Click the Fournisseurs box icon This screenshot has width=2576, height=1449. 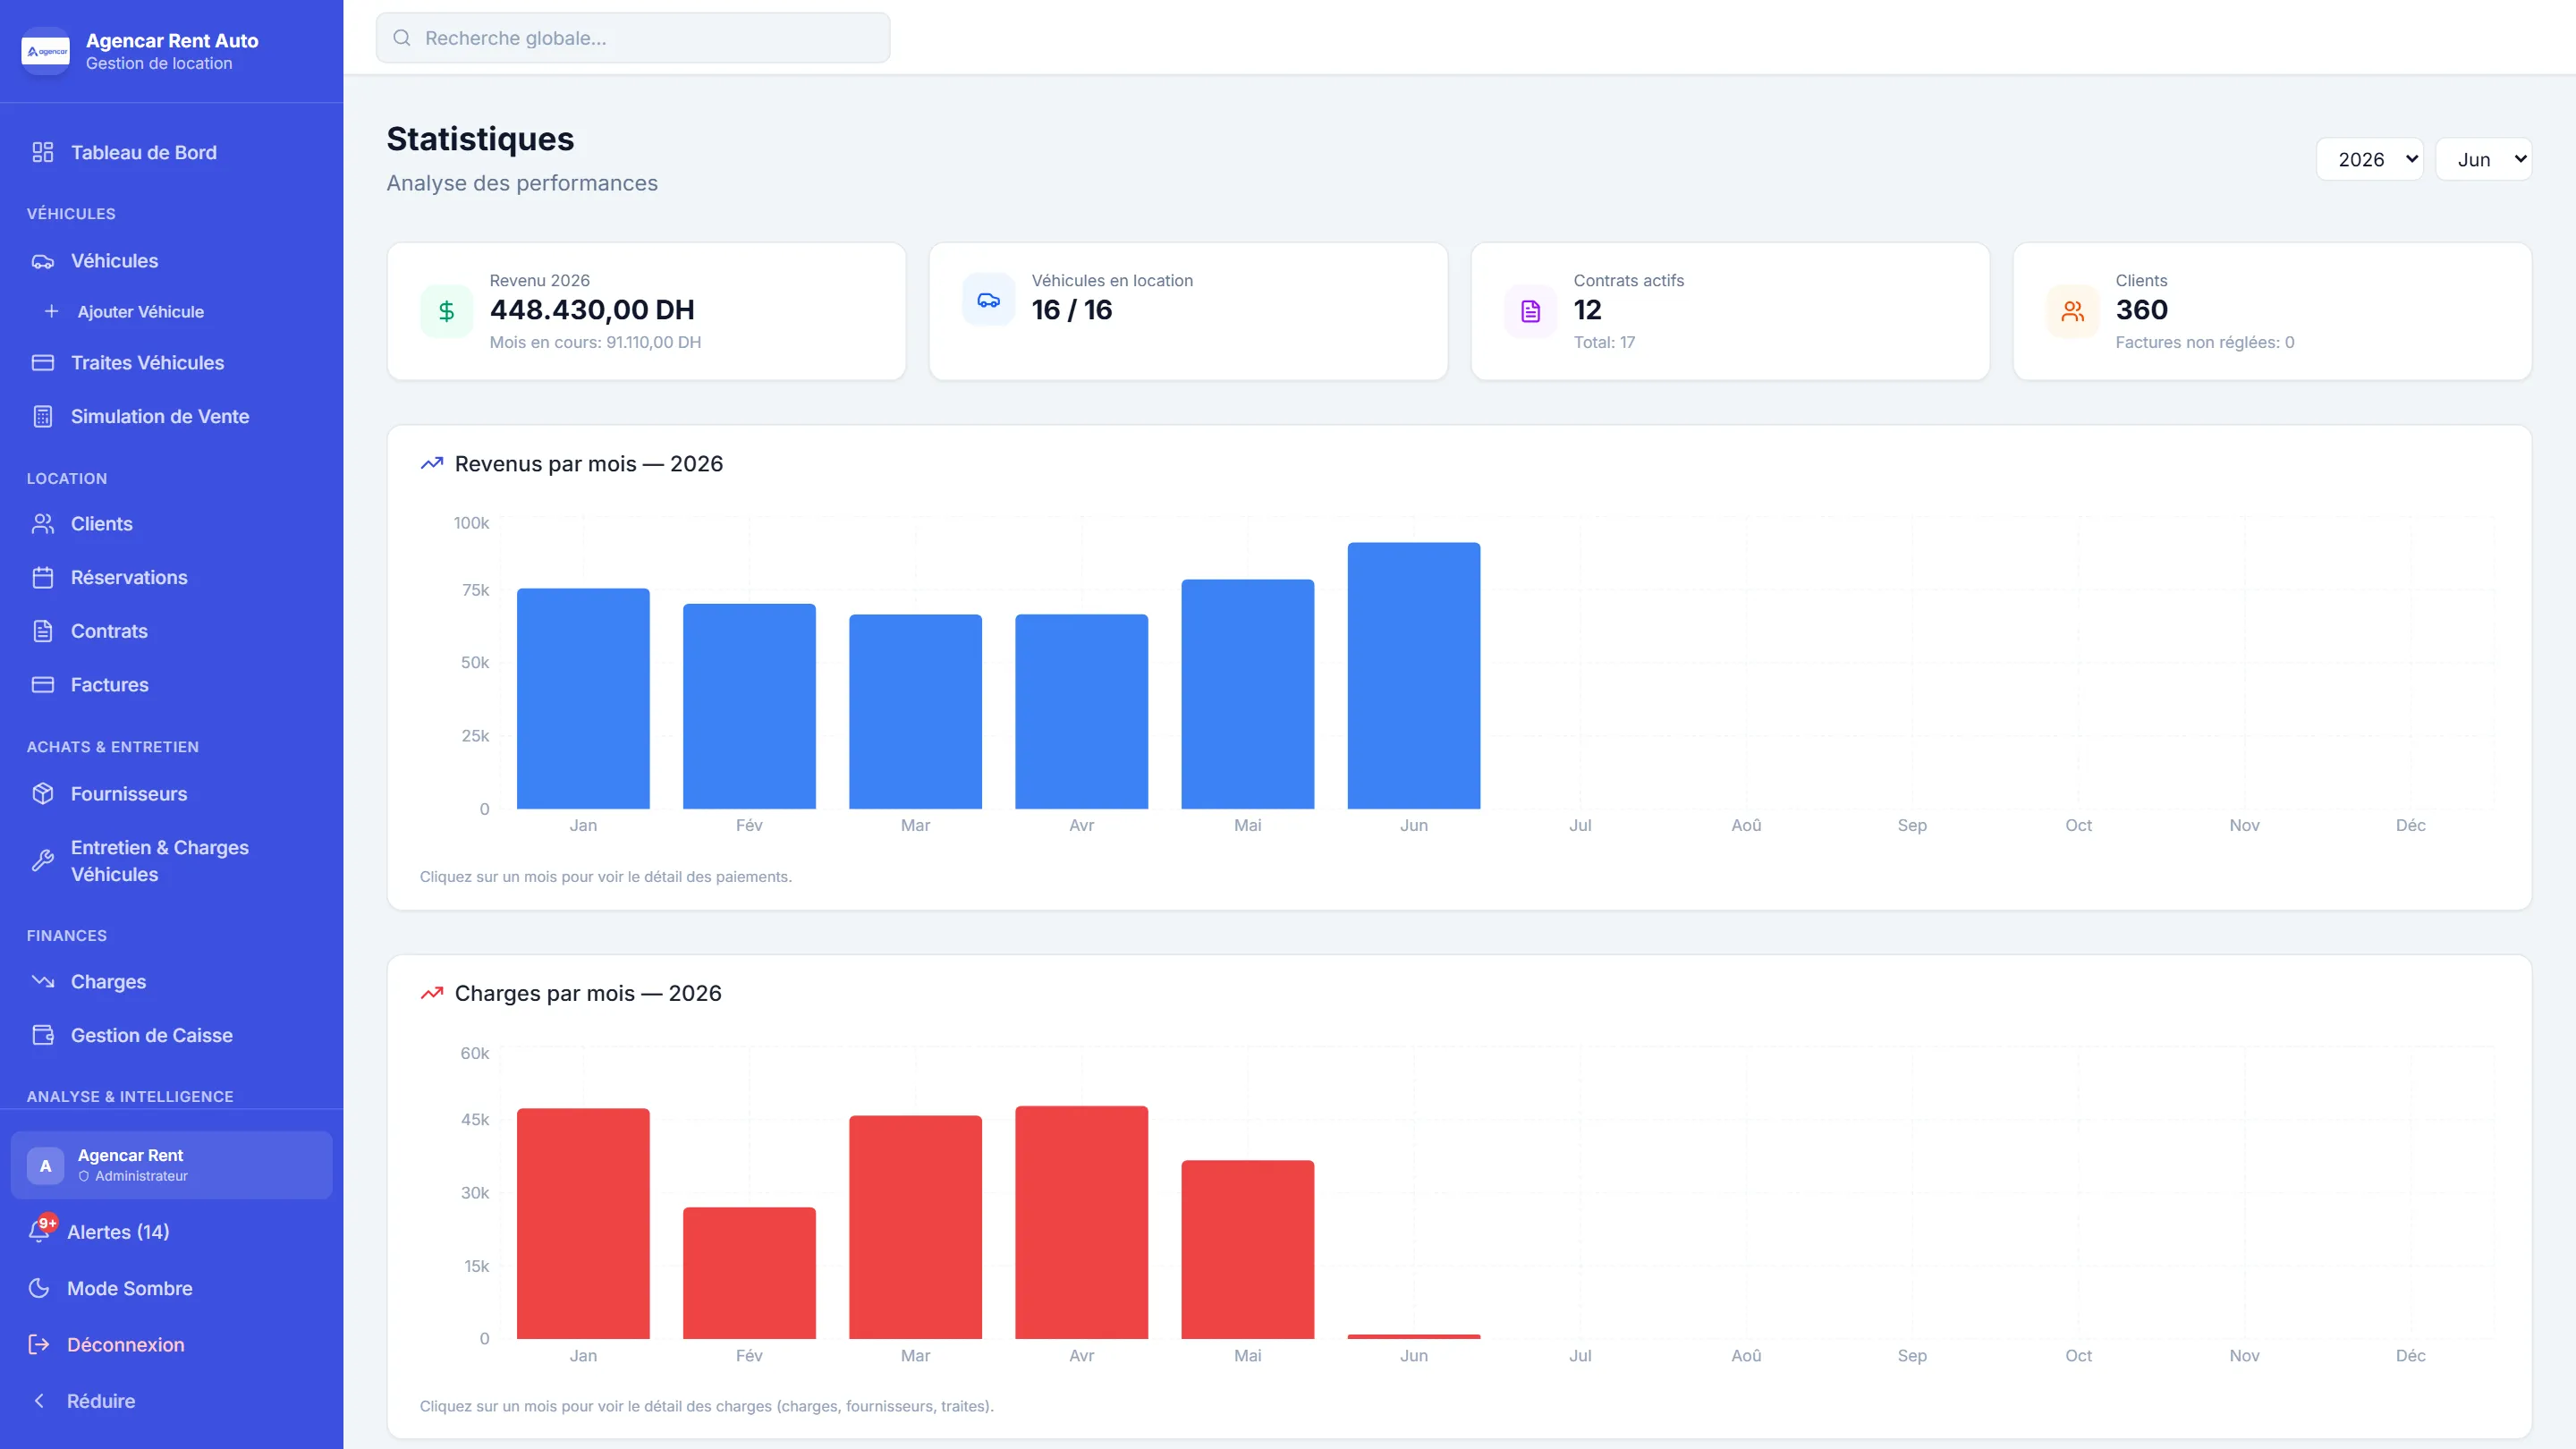click(42, 794)
